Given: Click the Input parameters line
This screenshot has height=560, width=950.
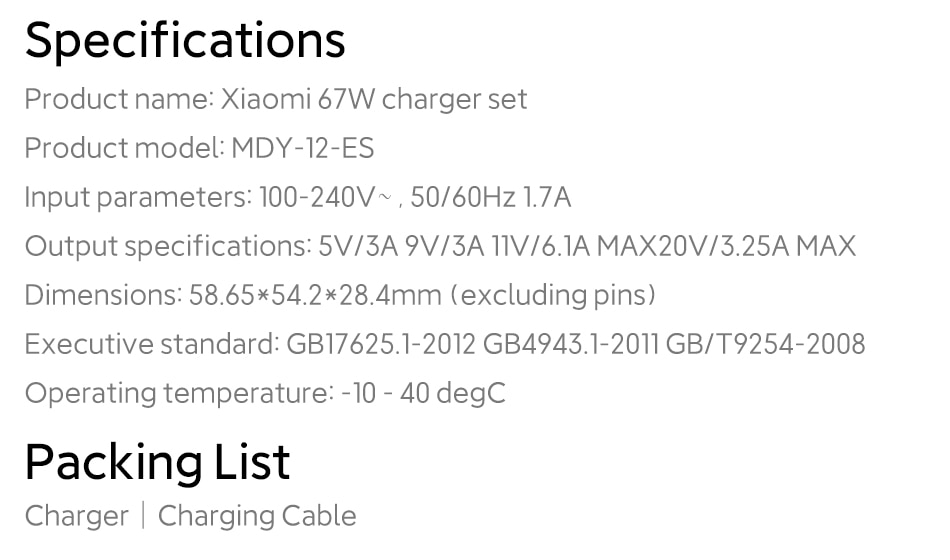Looking at the screenshot, I should 297,198.
